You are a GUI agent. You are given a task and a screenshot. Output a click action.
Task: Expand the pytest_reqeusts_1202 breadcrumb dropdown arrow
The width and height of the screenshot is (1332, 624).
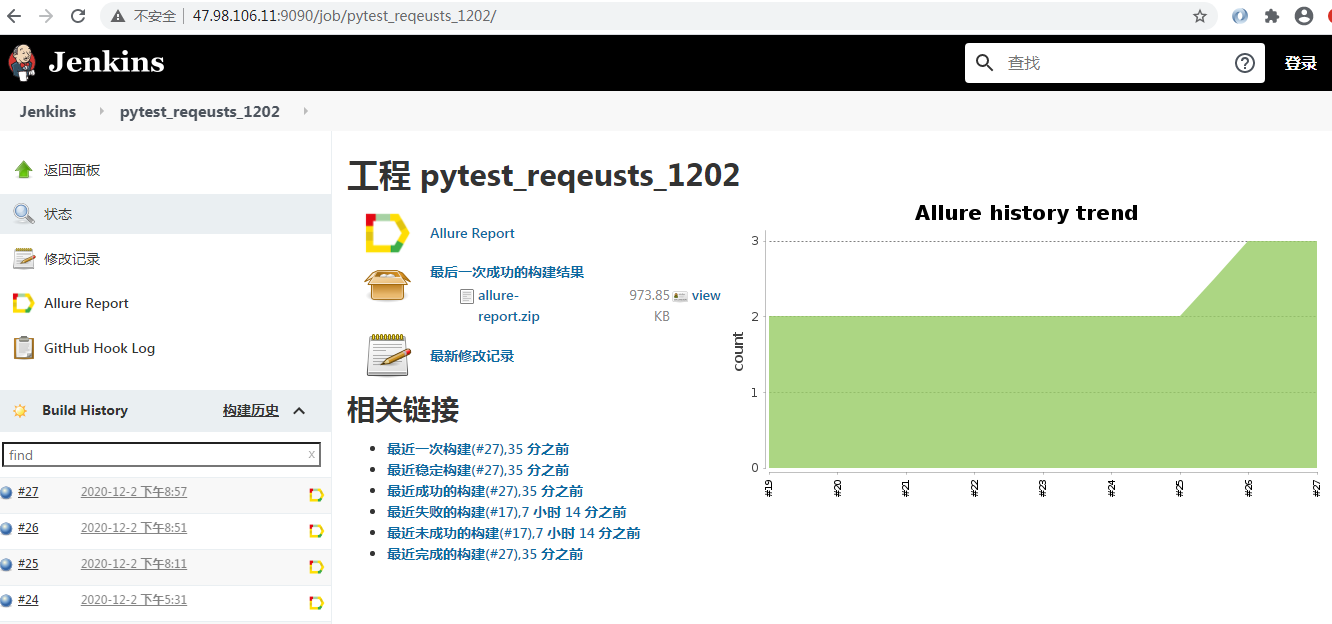305,111
